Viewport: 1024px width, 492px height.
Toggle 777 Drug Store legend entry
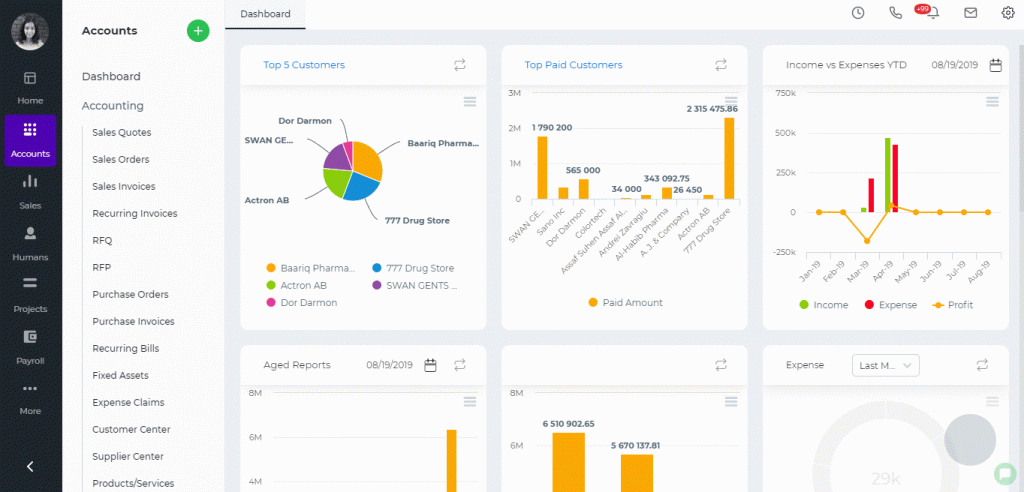click(x=413, y=268)
